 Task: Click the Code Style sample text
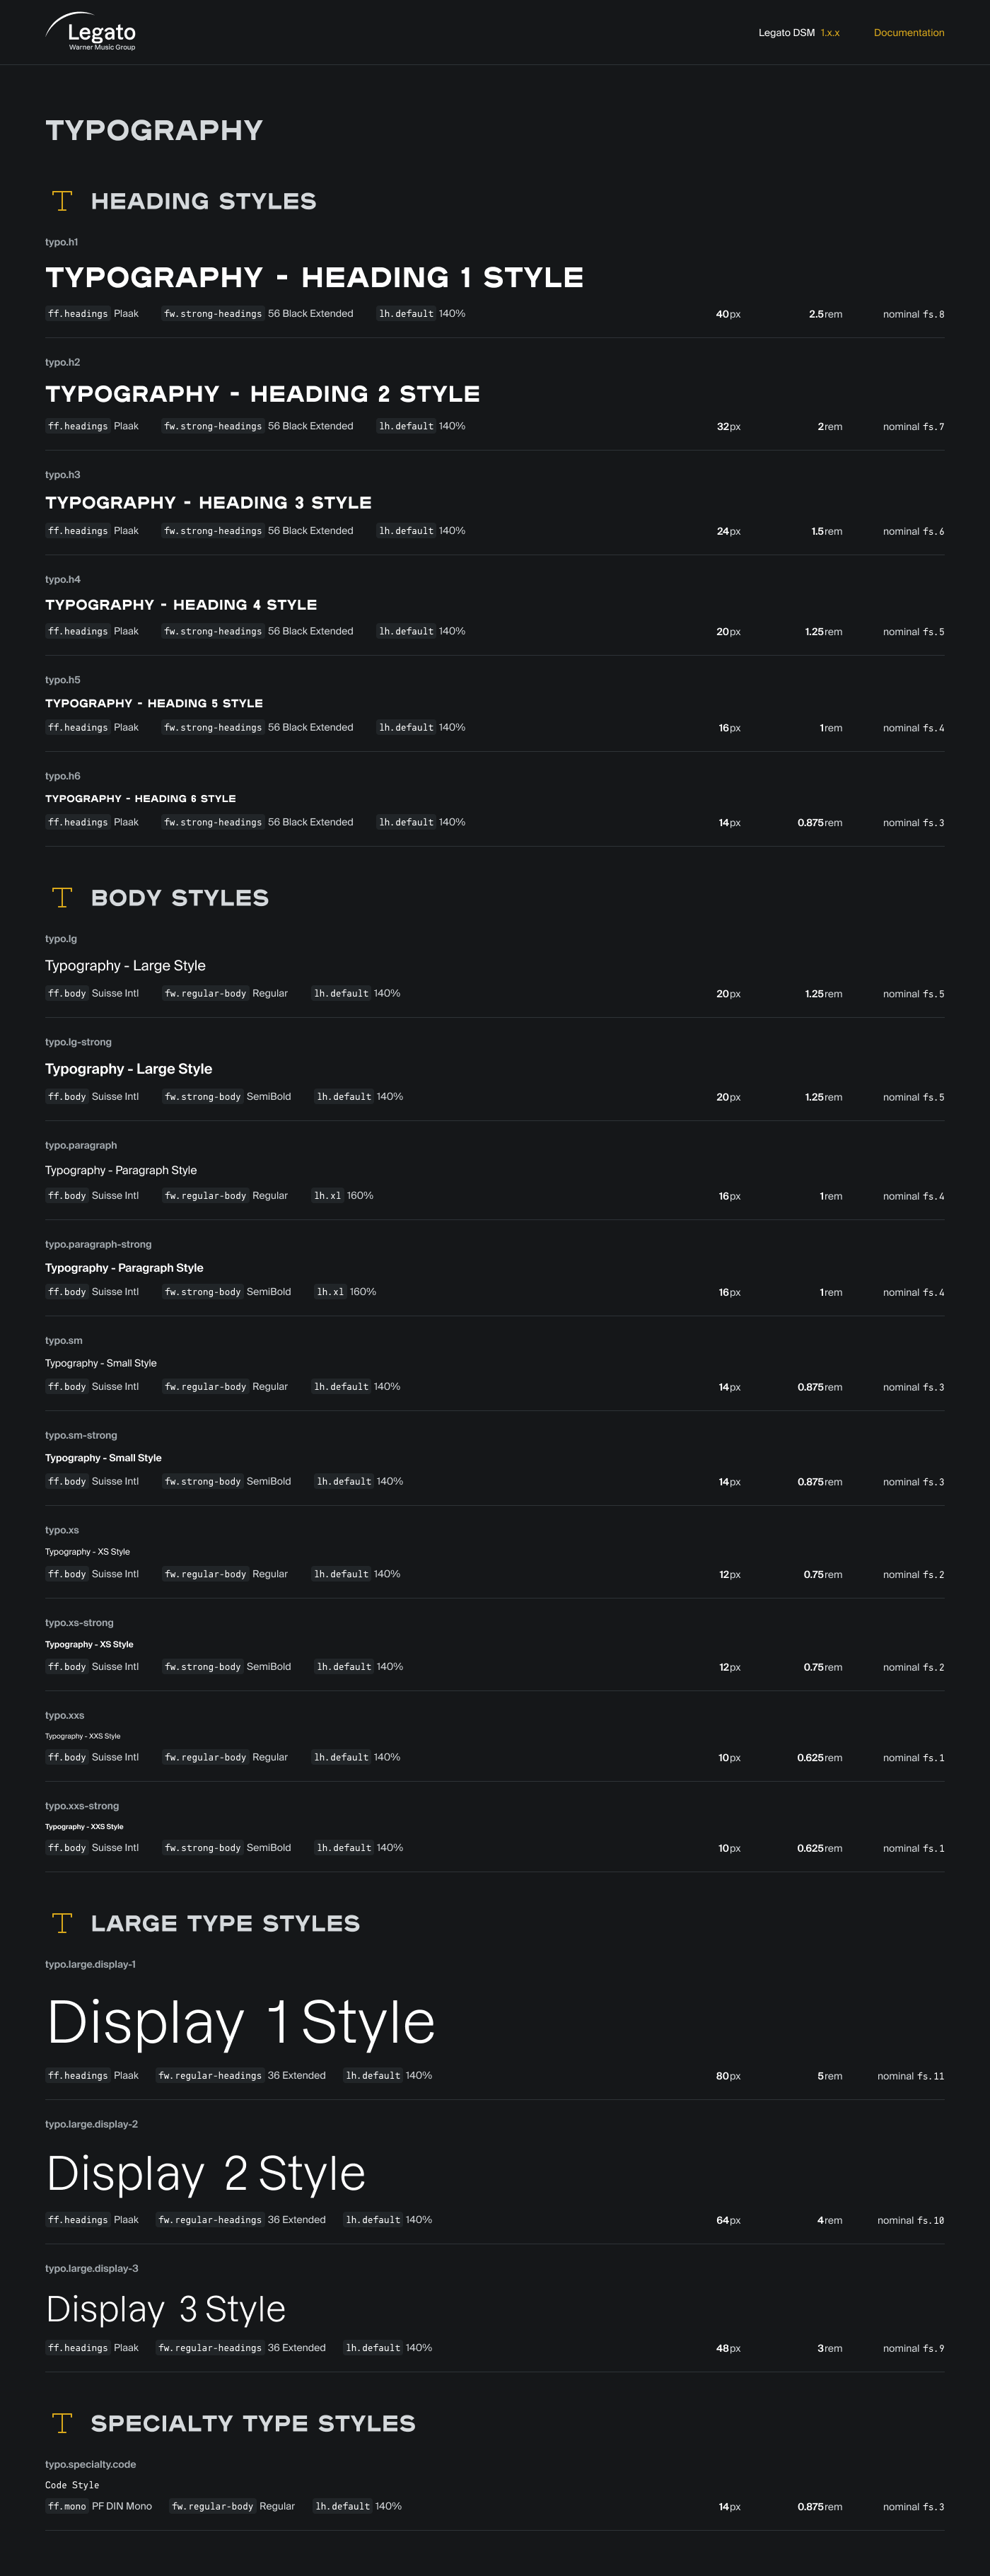pos(72,2485)
